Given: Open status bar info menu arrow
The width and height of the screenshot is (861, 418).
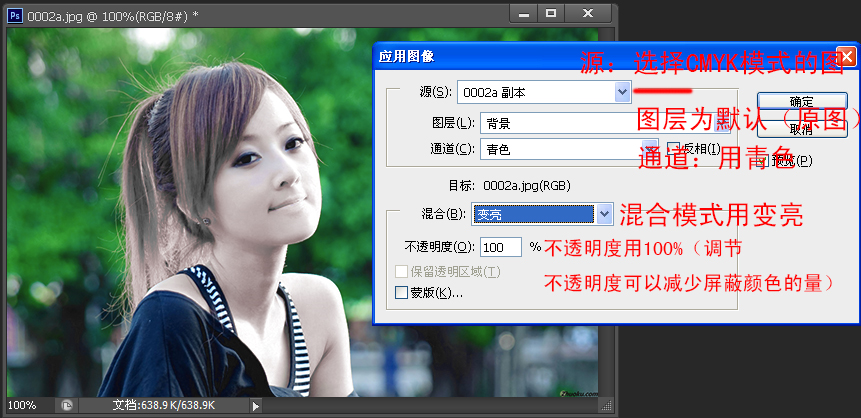Looking at the screenshot, I should [255, 406].
